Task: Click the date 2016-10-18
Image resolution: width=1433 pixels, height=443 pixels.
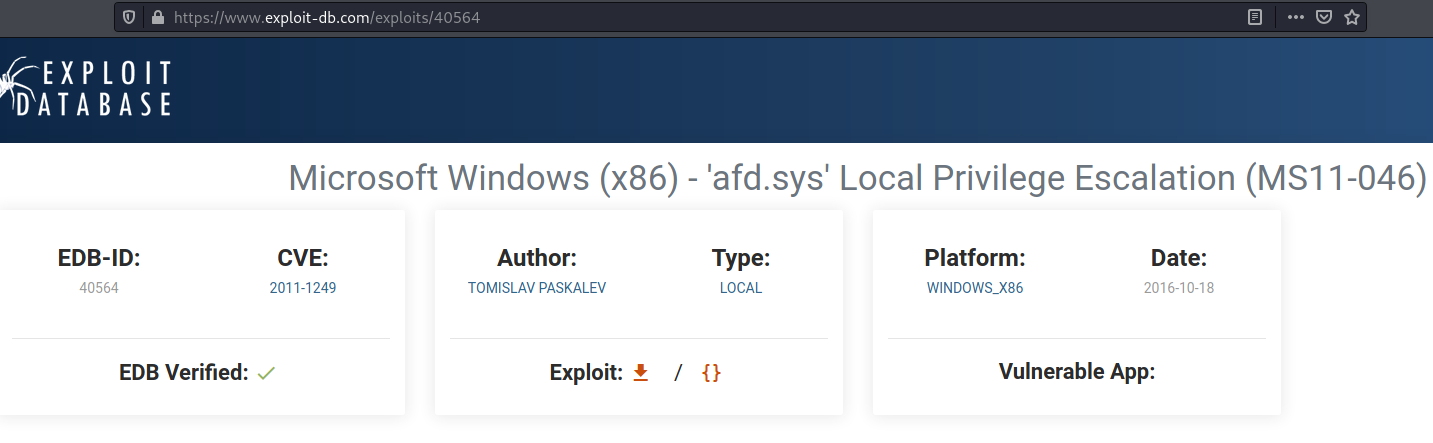Action: tap(1179, 288)
